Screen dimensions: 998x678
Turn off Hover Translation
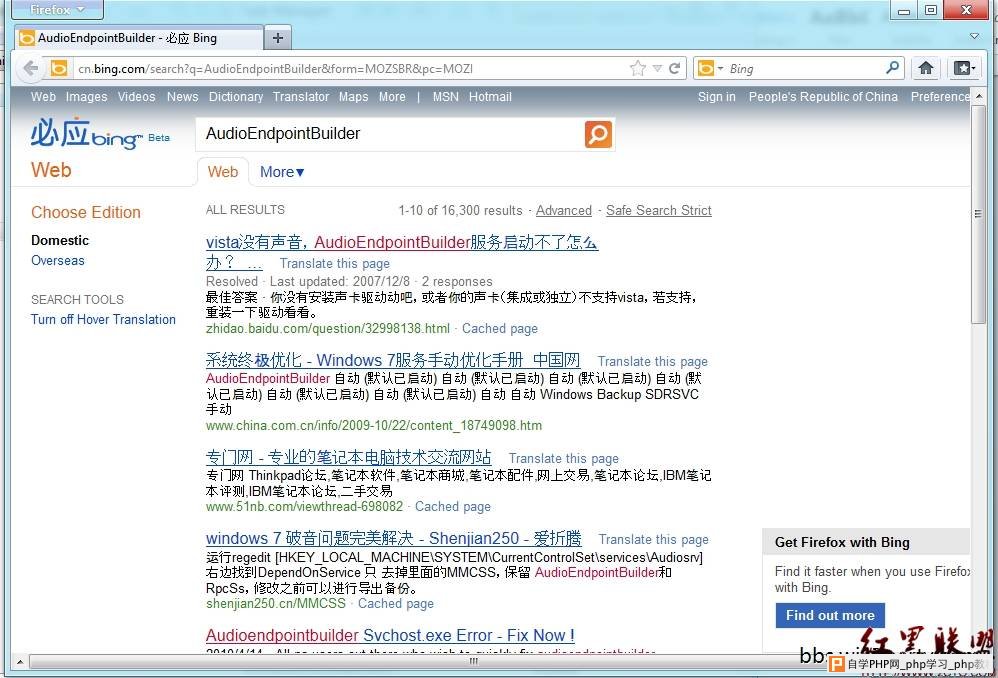[x=103, y=320]
